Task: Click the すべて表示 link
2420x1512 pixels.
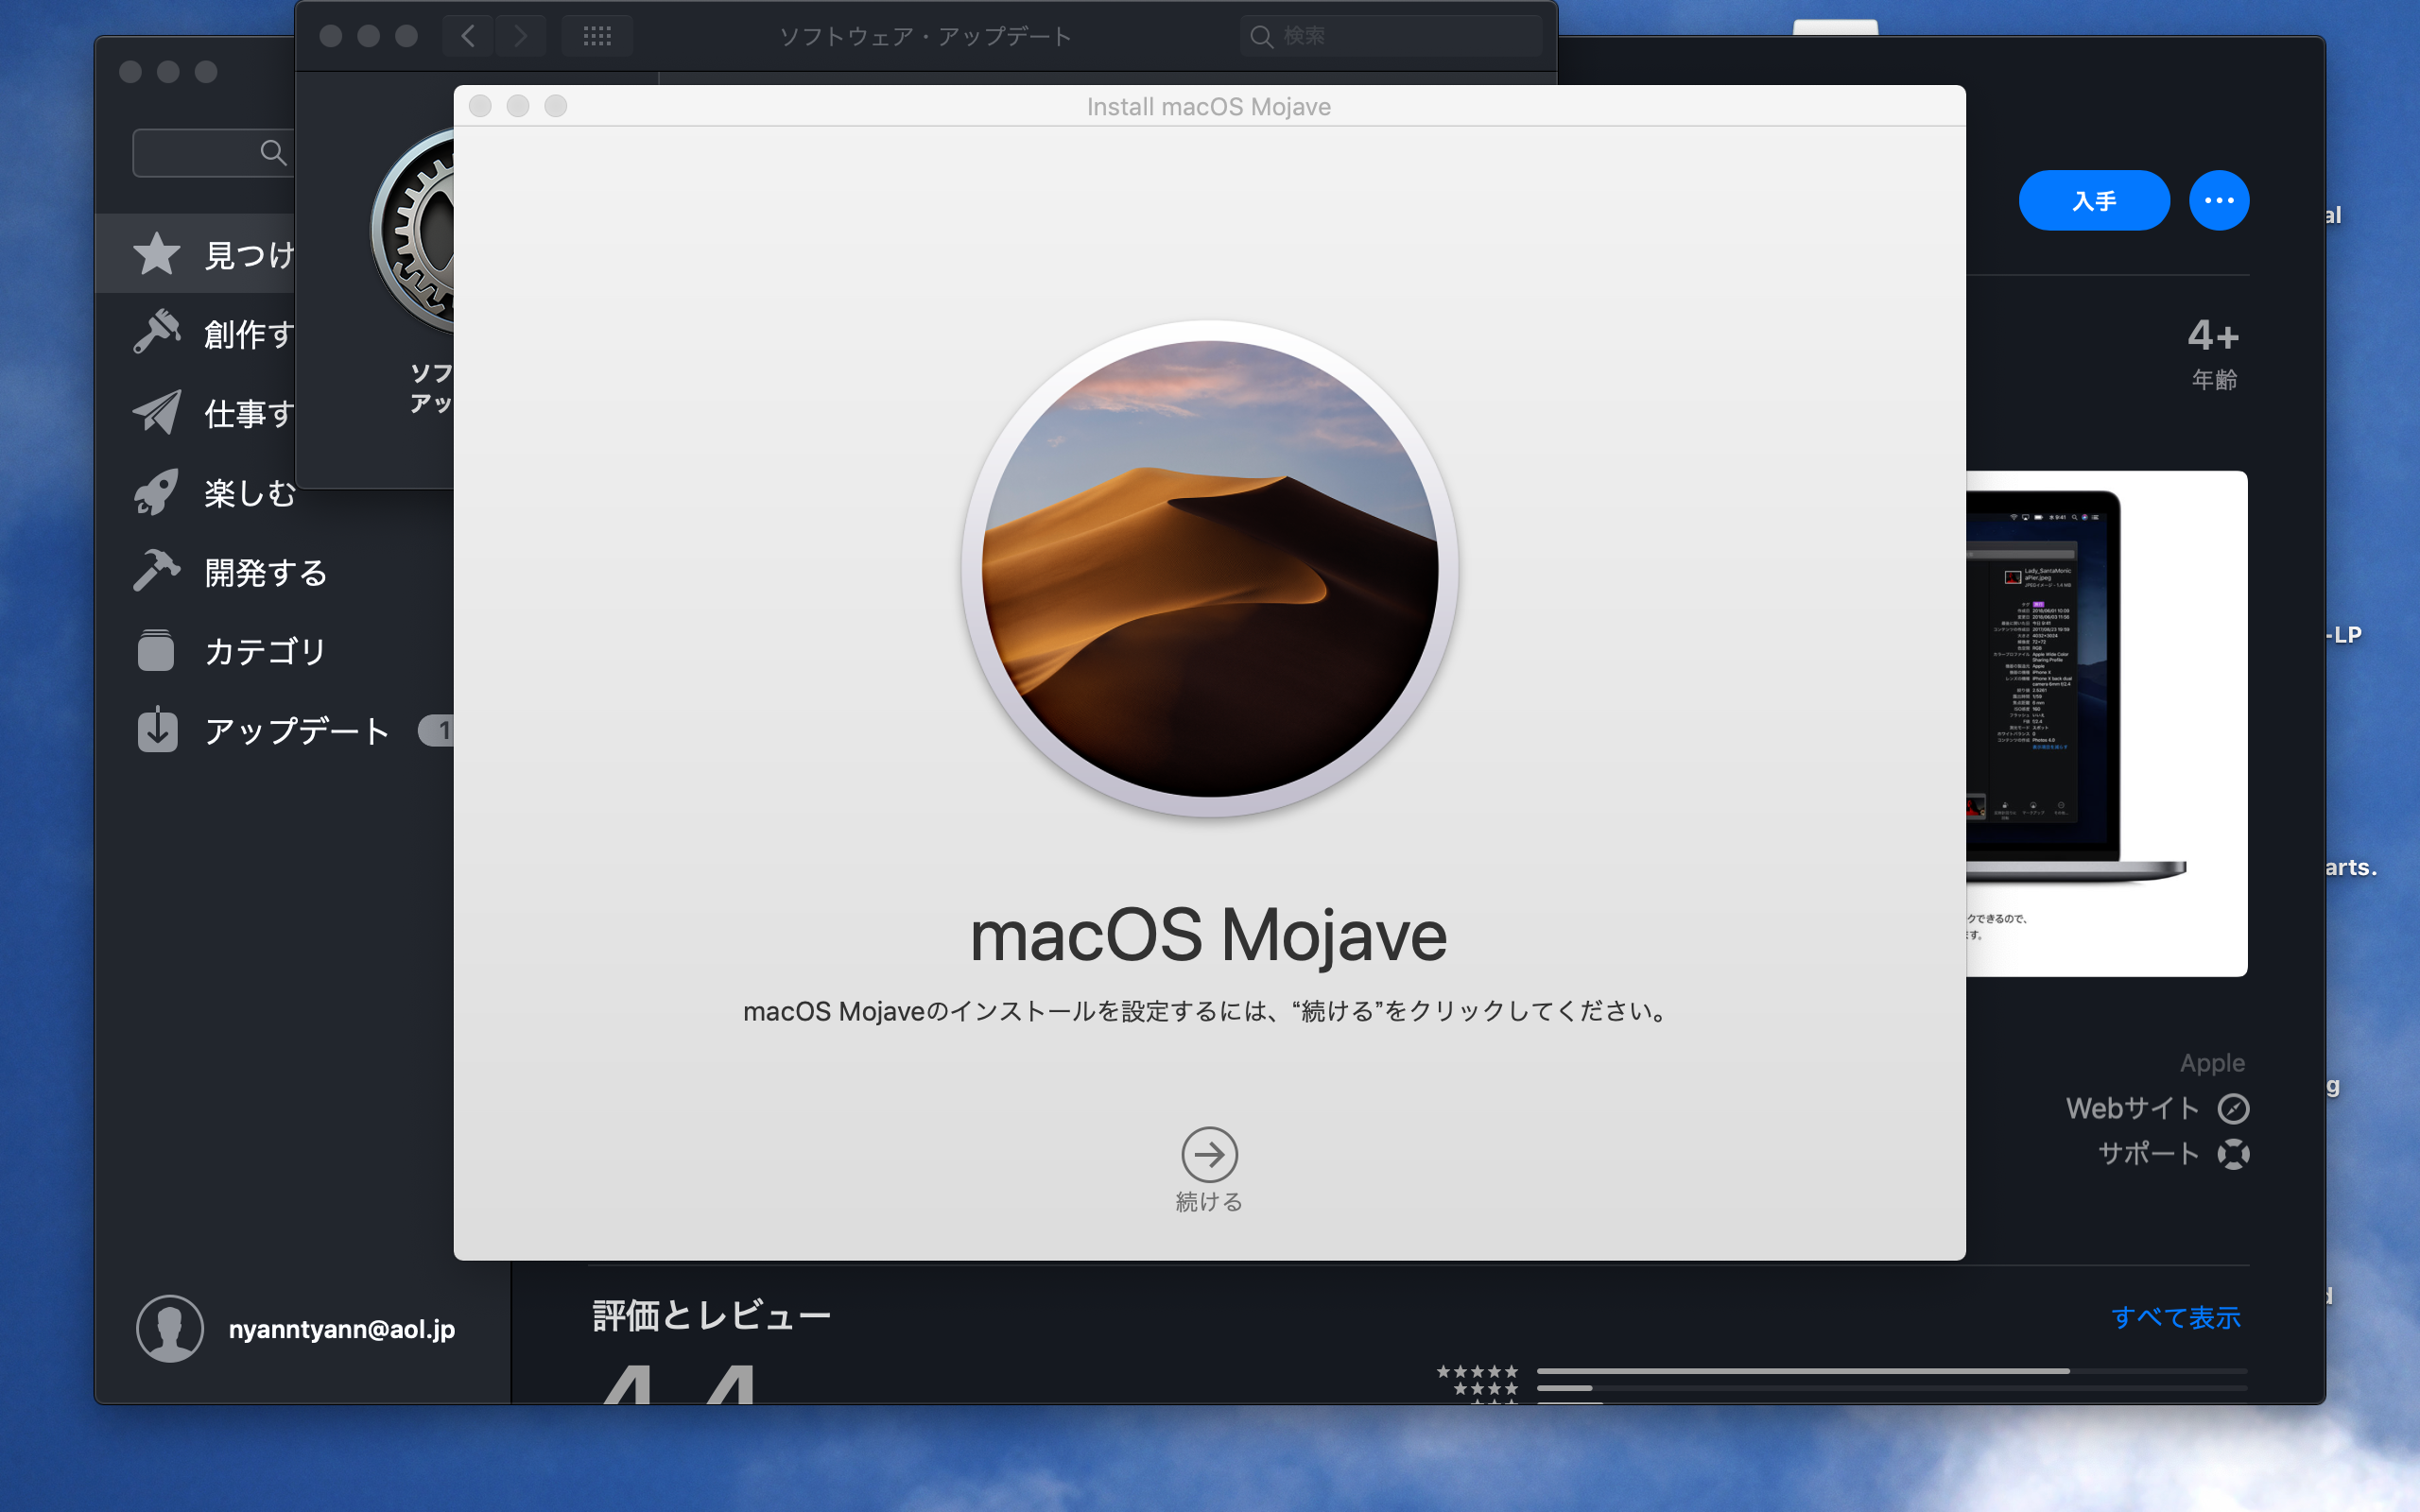Action: tap(2175, 1317)
